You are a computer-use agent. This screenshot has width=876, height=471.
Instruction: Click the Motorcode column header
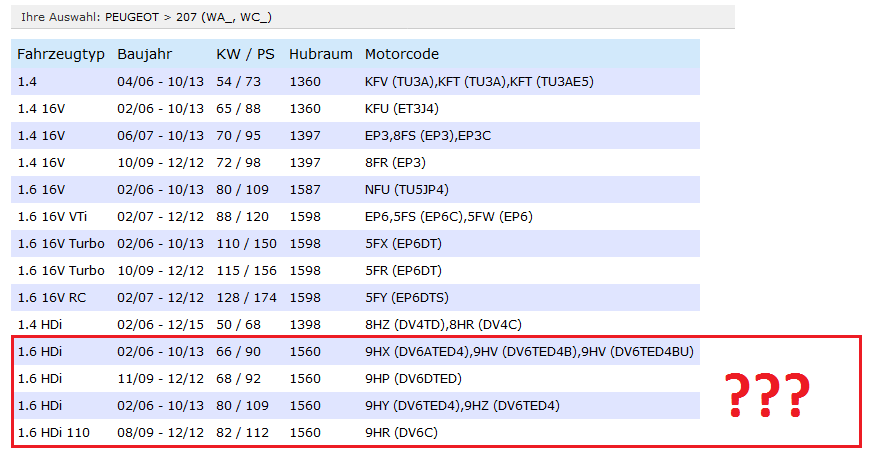[x=402, y=54]
